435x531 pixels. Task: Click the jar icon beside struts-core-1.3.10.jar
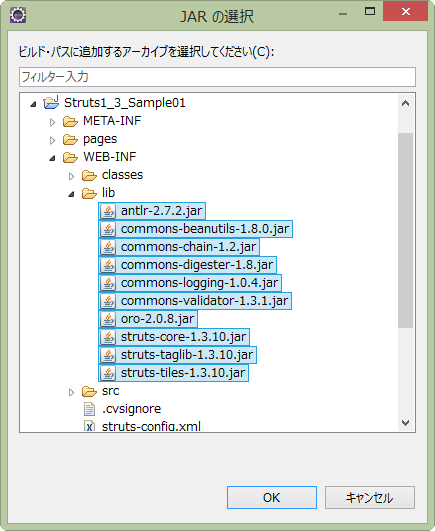(108, 337)
